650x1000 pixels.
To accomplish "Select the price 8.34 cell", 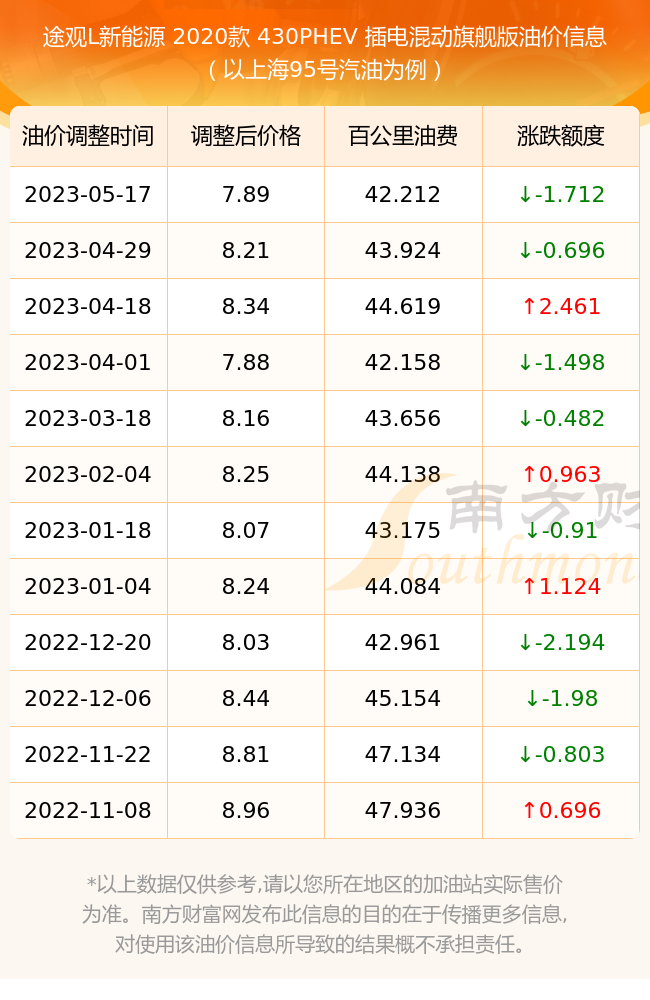I will [246, 307].
